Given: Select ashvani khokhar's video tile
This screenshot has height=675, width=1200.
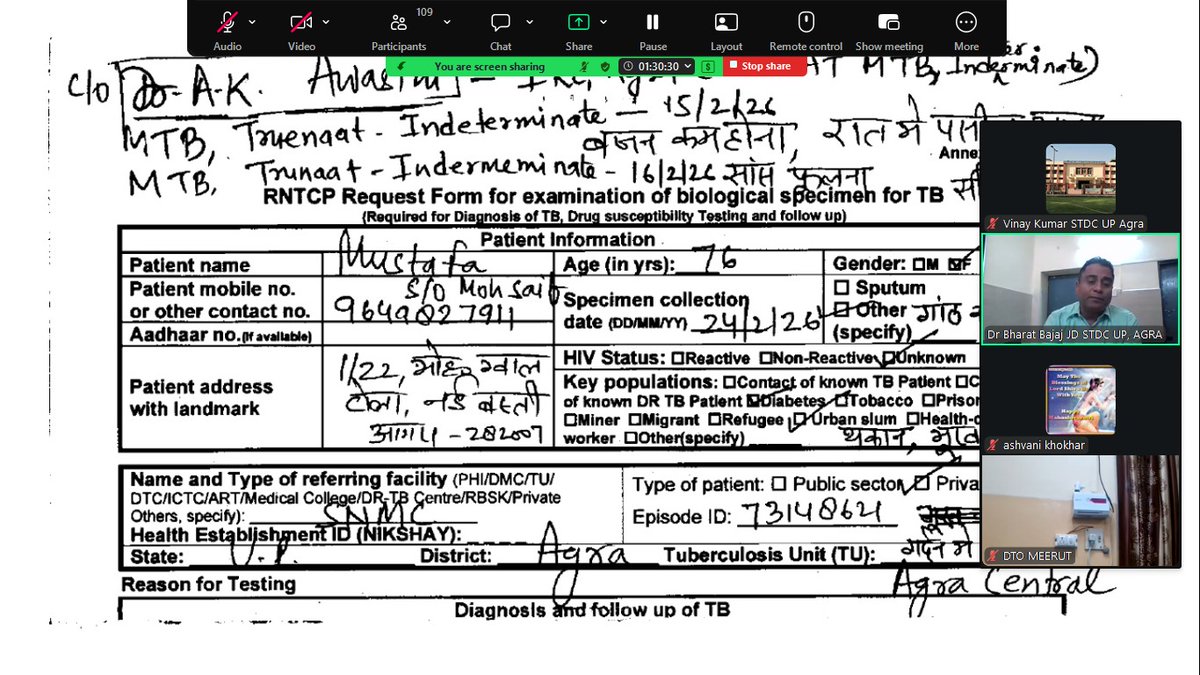Looking at the screenshot, I should [x=1080, y=399].
